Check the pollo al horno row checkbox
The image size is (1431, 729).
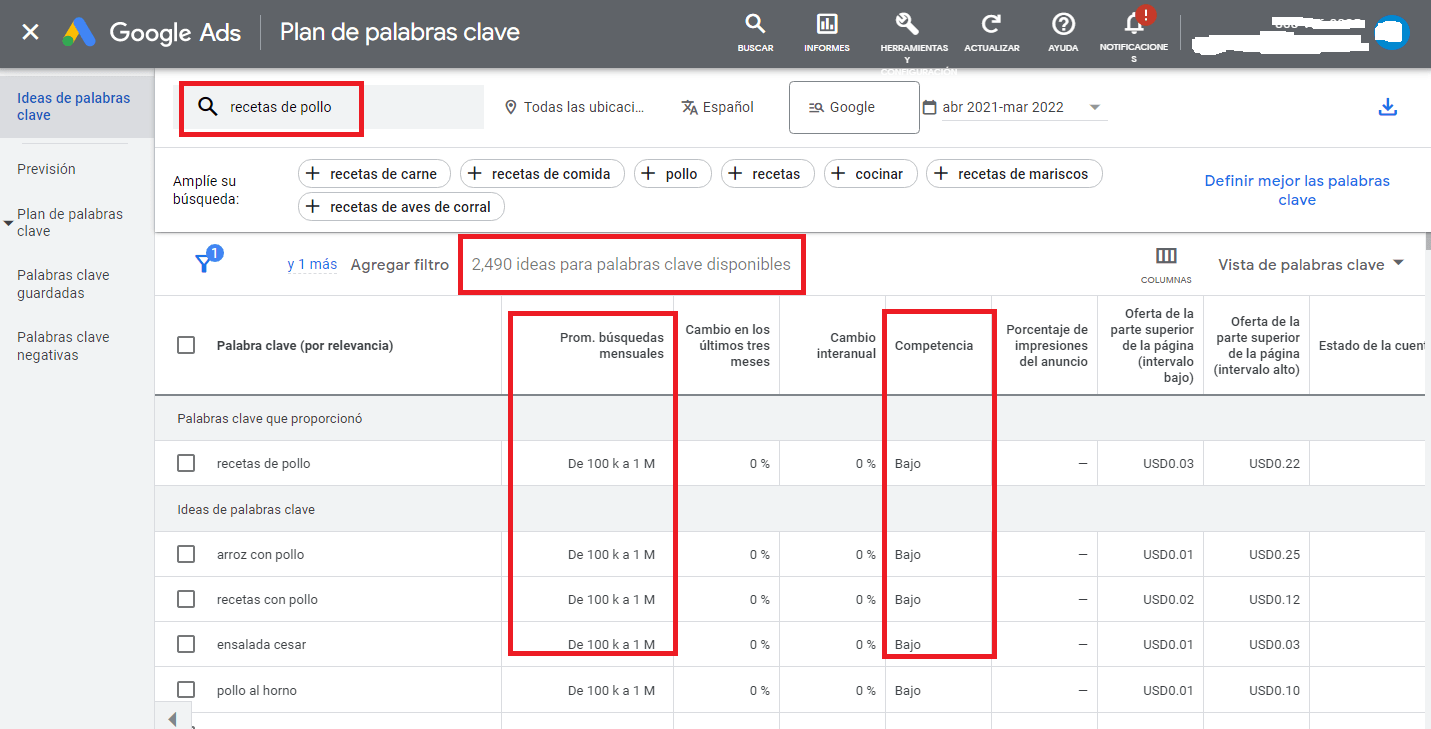186,690
